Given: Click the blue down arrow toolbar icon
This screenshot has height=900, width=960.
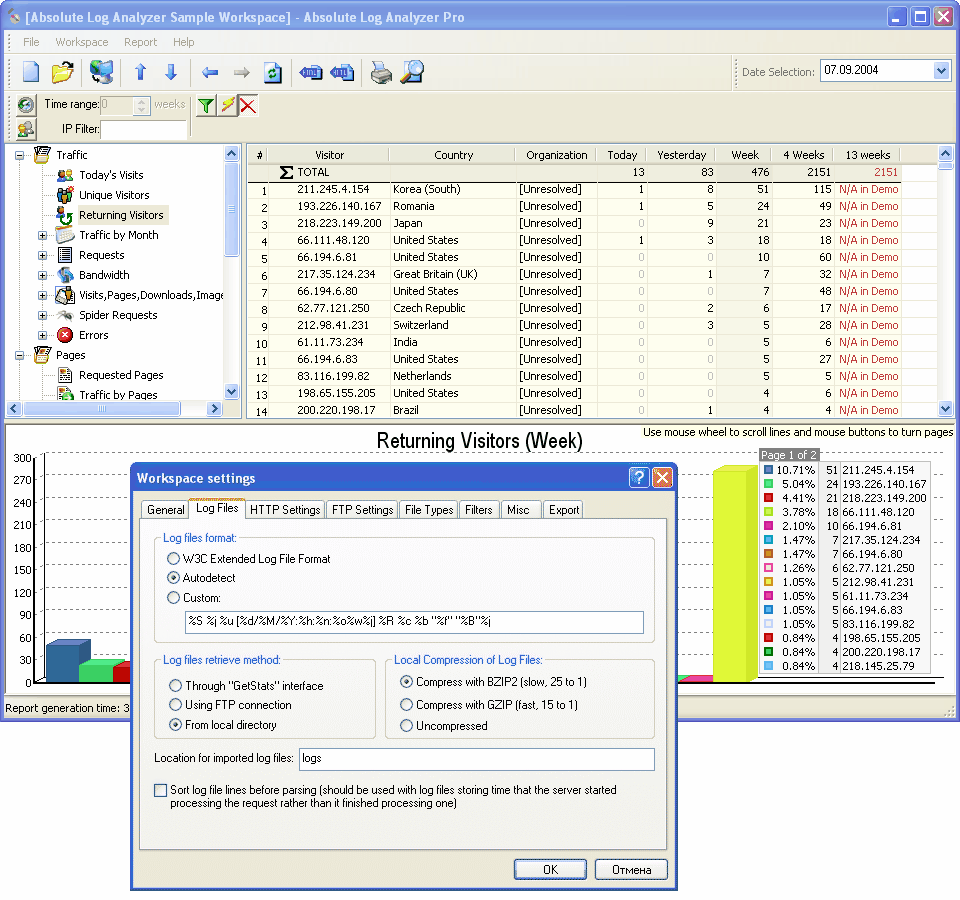Looking at the screenshot, I should tap(171, 72).
